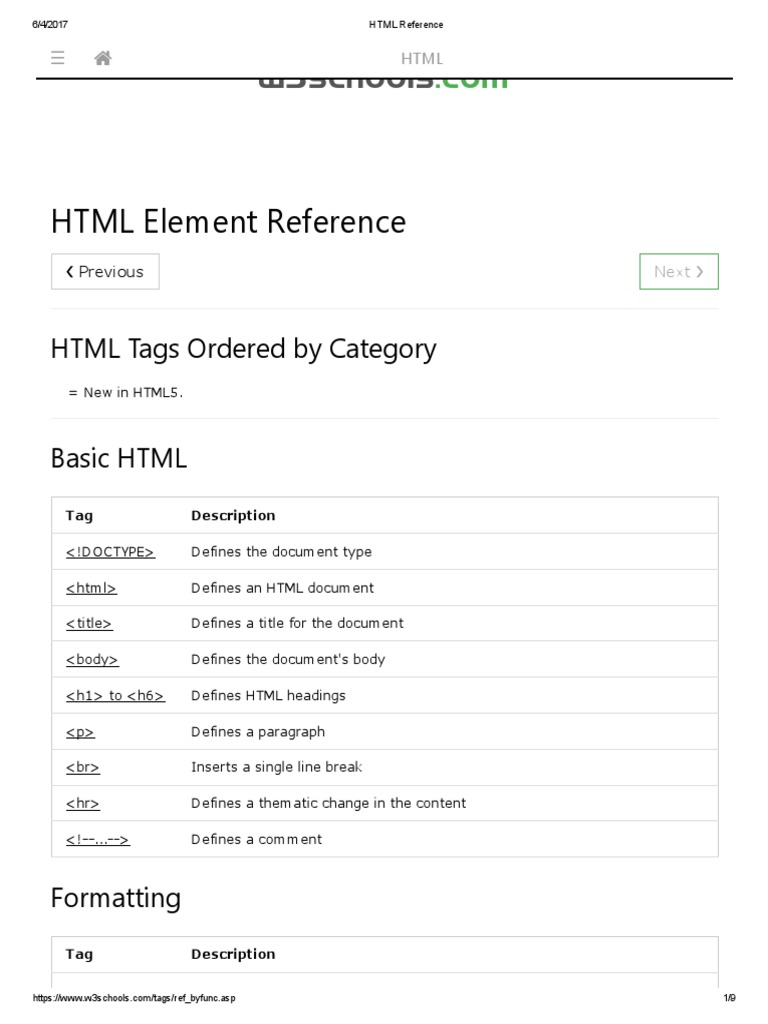
Task: Open the hamburger menu icon
Action: [58, 58]
